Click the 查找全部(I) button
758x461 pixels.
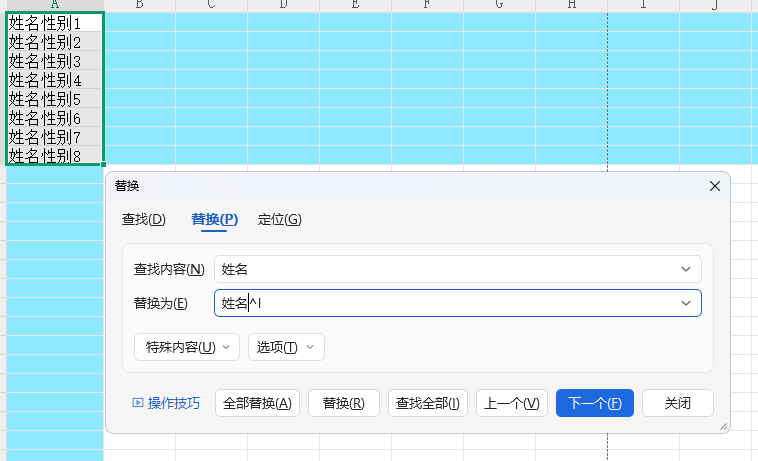point(428,403)
